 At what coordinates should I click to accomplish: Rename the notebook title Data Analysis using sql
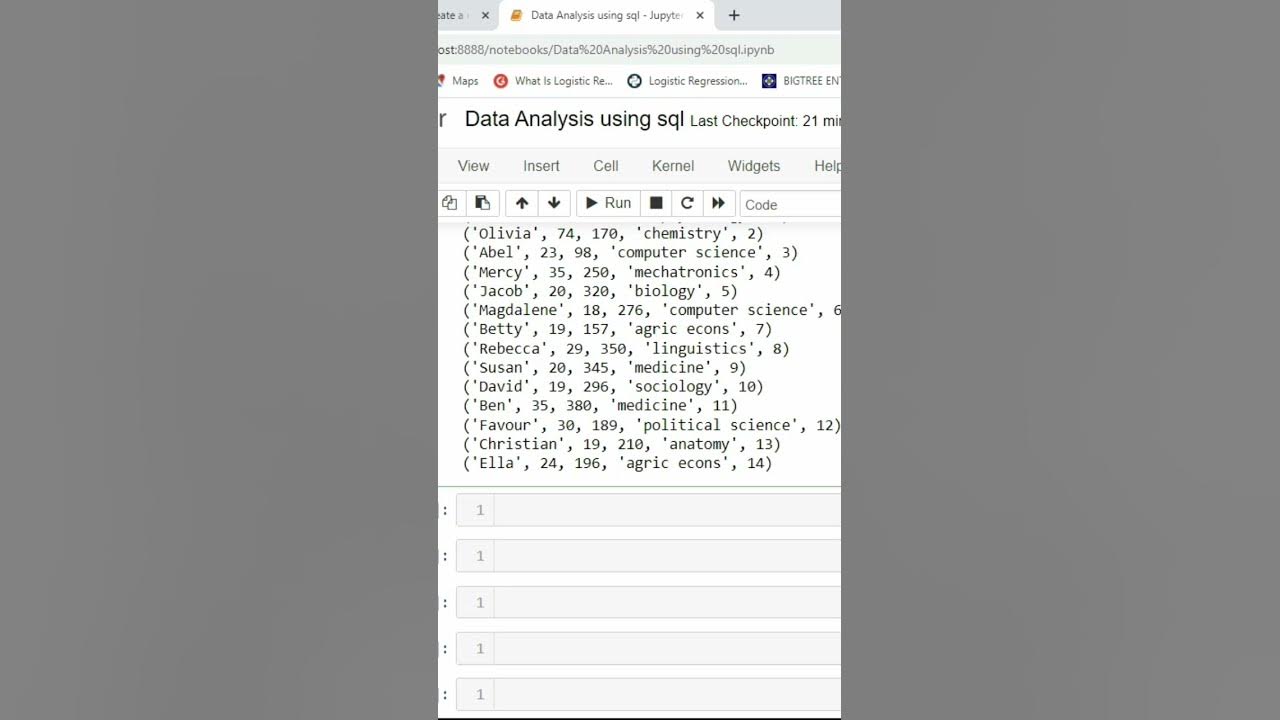[574, 119]
